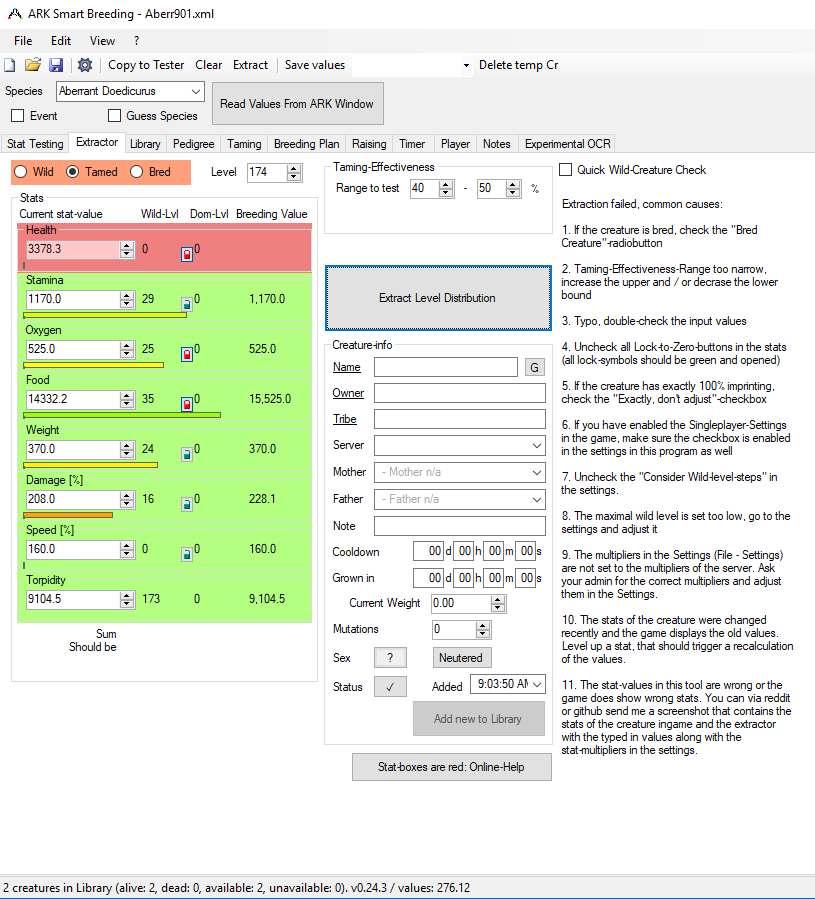Open the Aberrant Doedicurus species dropdown

(x=194, y=91)
